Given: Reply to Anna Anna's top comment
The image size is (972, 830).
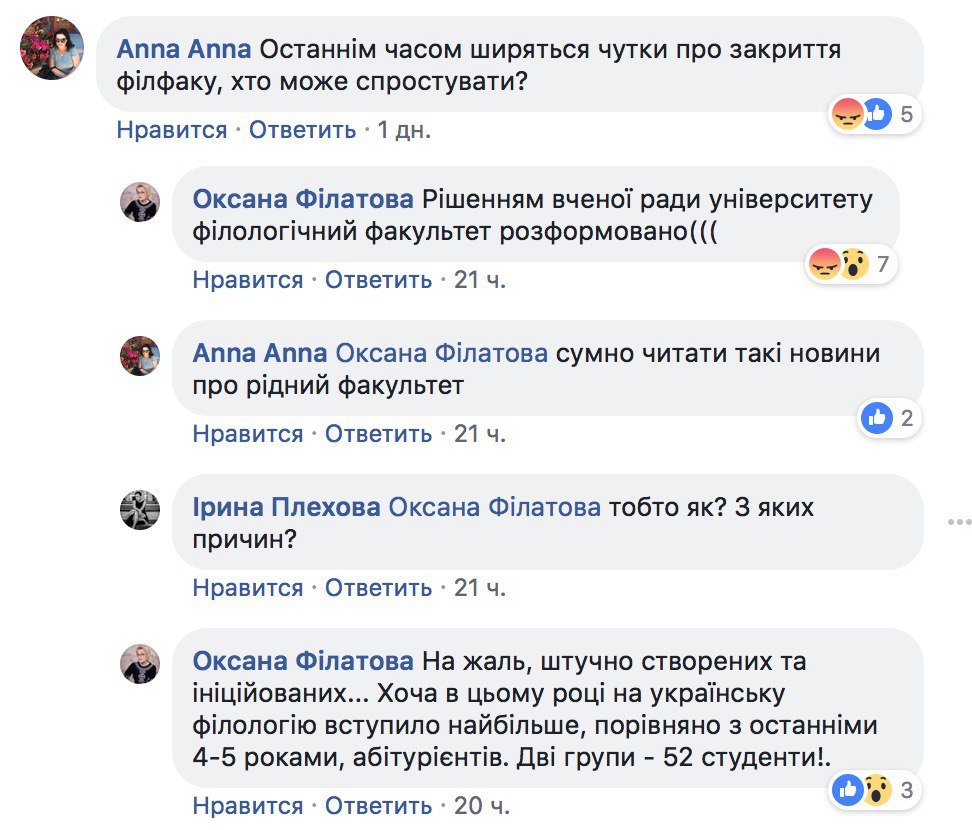Looking at the screenshot, I should click(x=302, y=130).
